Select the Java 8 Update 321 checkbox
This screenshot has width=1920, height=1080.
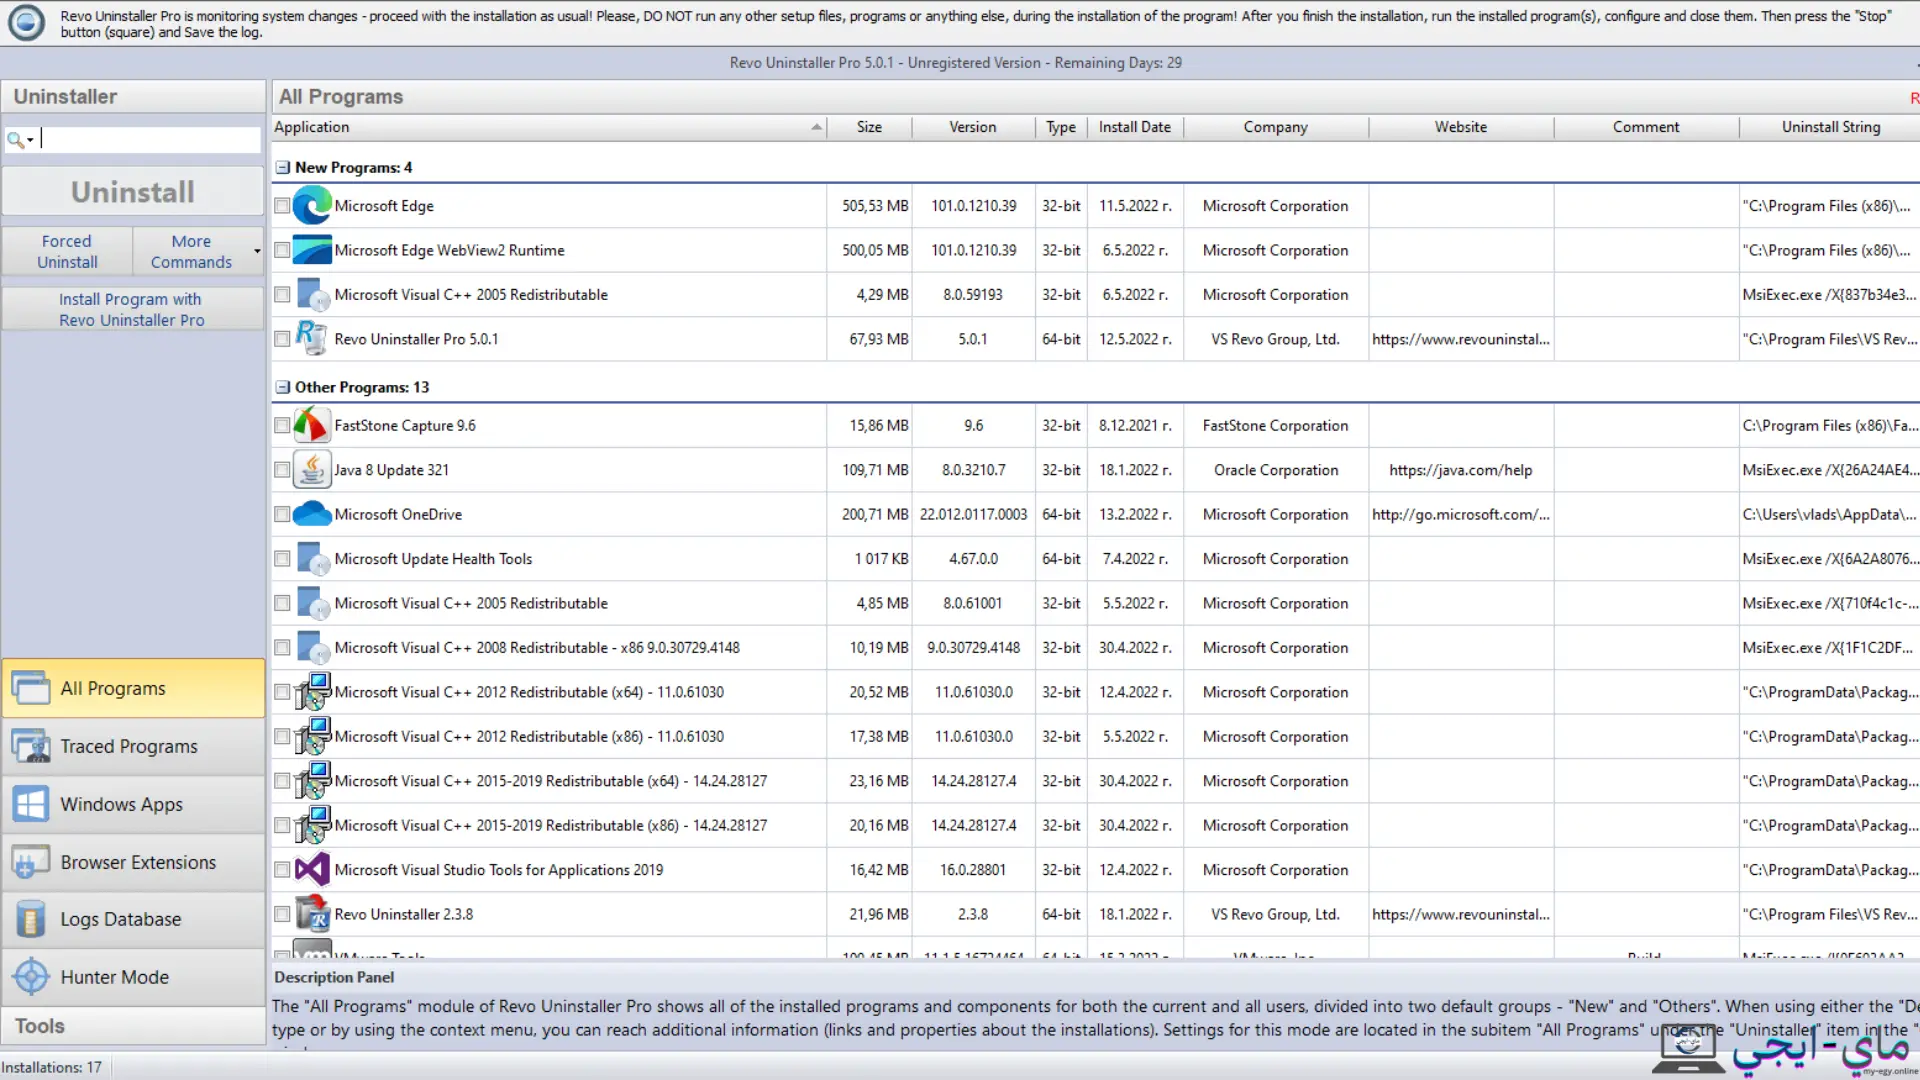click(282, 470)
